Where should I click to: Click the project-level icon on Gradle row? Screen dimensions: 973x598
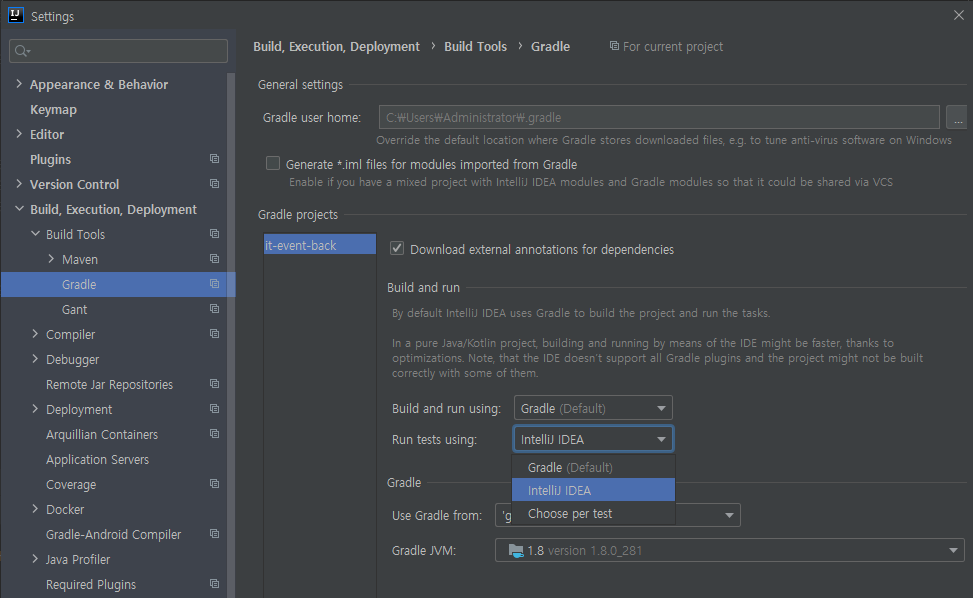tap(215, 283)
